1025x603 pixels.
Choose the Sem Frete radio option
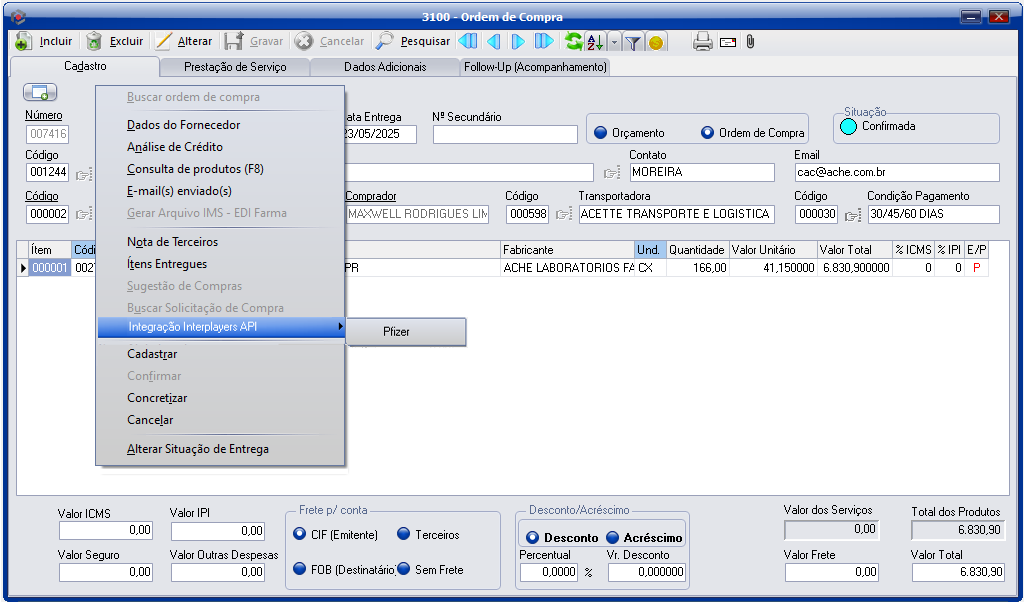tap(404, 569)
